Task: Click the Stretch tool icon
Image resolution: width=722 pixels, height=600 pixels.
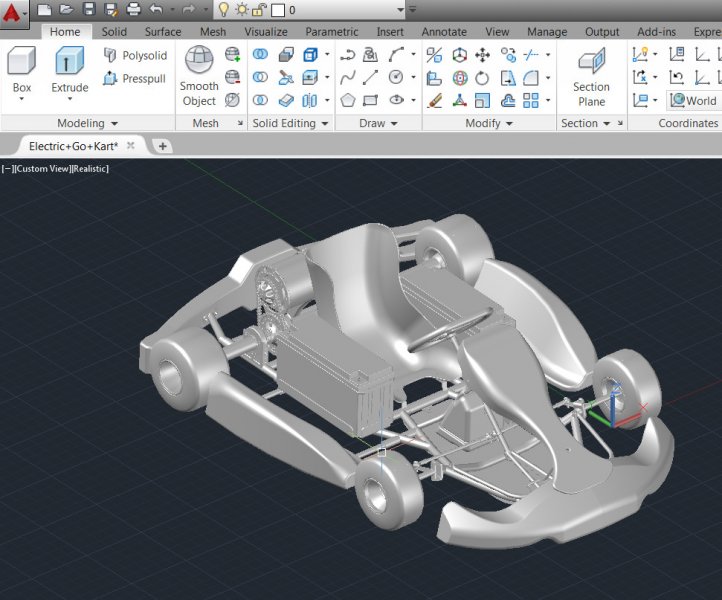Action: [508, 78]
